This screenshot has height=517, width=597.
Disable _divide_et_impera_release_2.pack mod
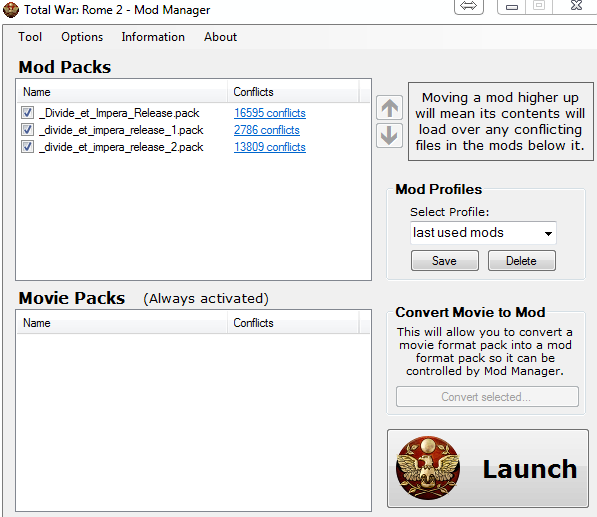coord(27,147)
